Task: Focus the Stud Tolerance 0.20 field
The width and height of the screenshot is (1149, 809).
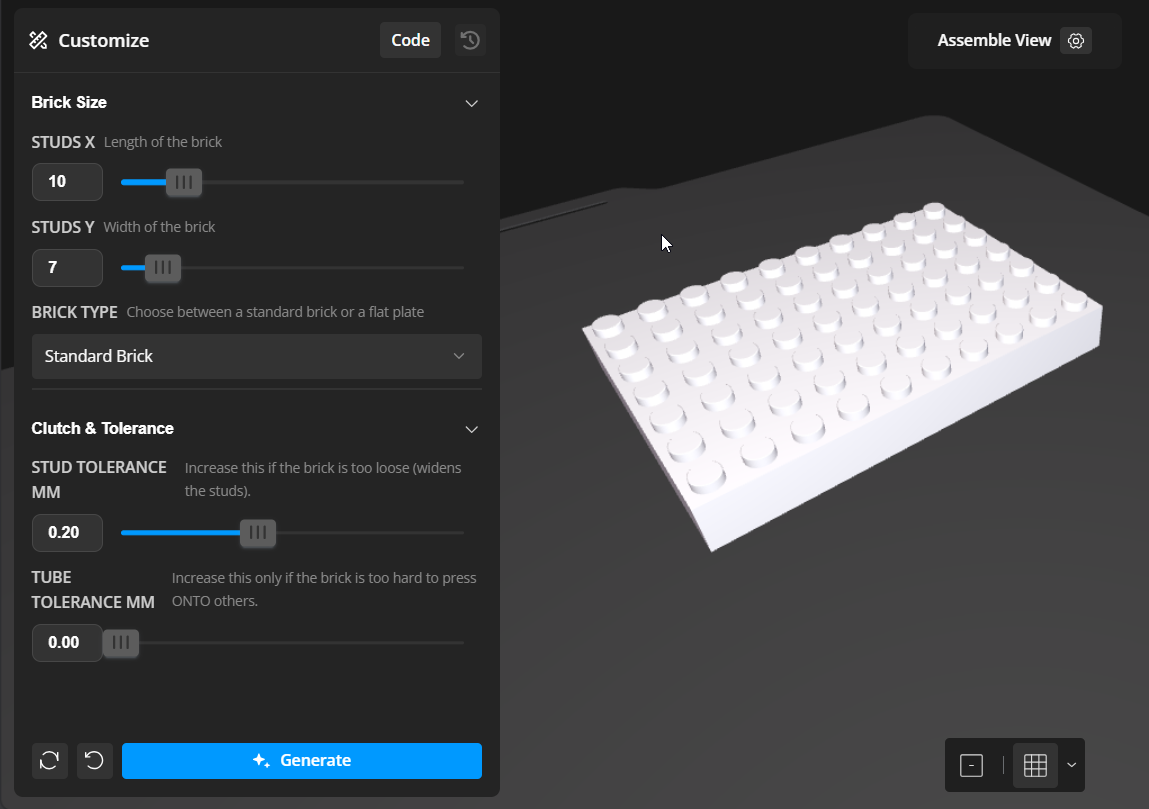Action: (x=67, y=533)
